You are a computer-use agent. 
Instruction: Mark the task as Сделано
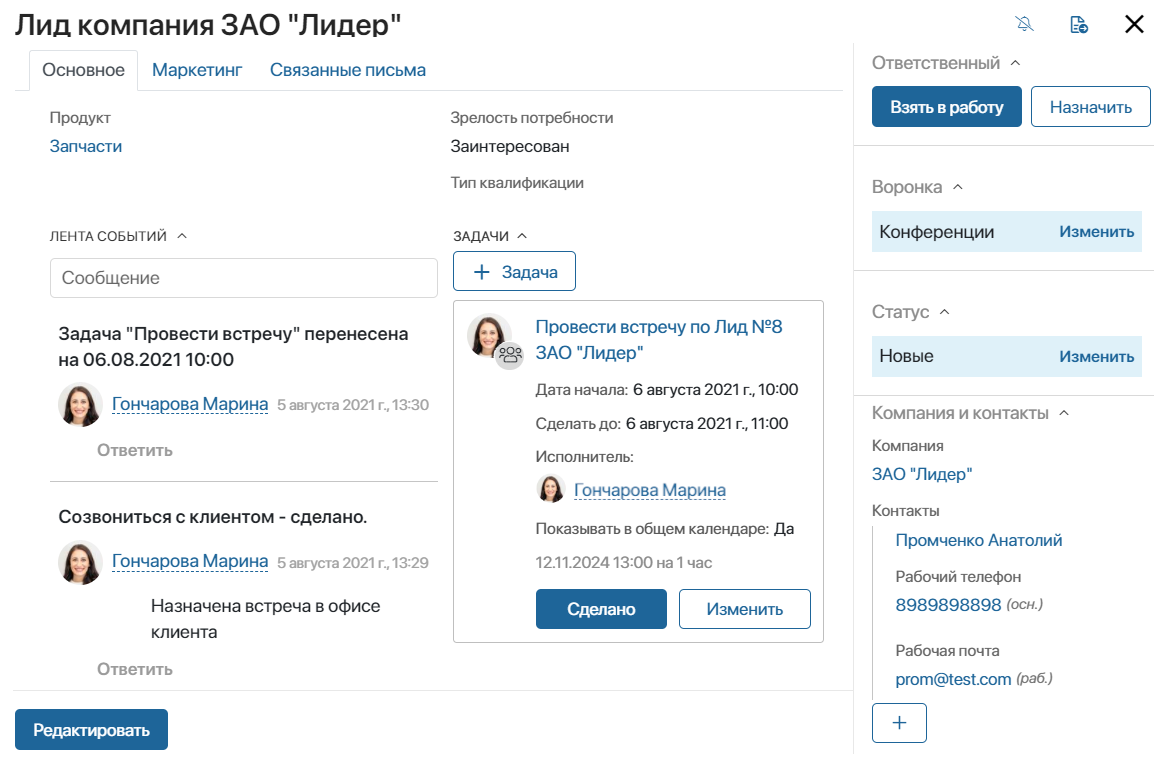coord(601,609)
